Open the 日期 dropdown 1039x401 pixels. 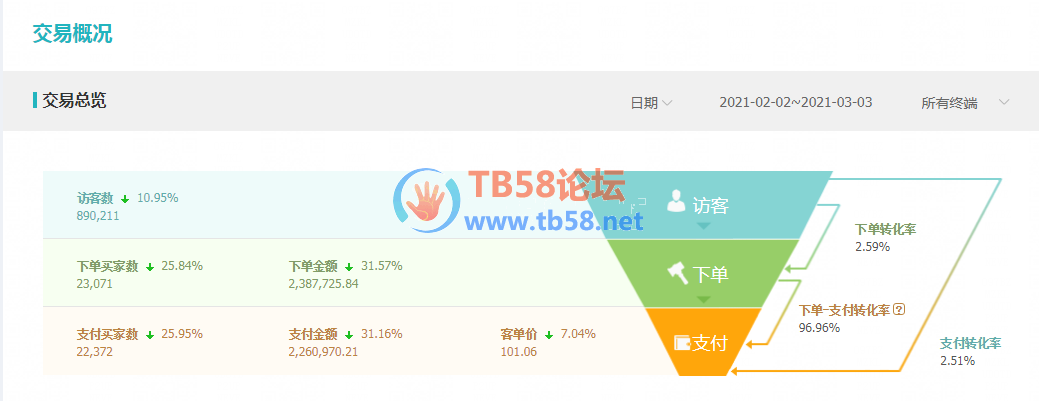click(x=651, y=103)
